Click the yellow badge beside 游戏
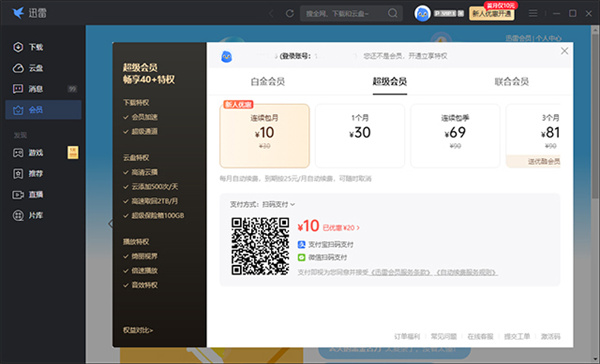Viewport: 600px width, 364px height. 73,152
